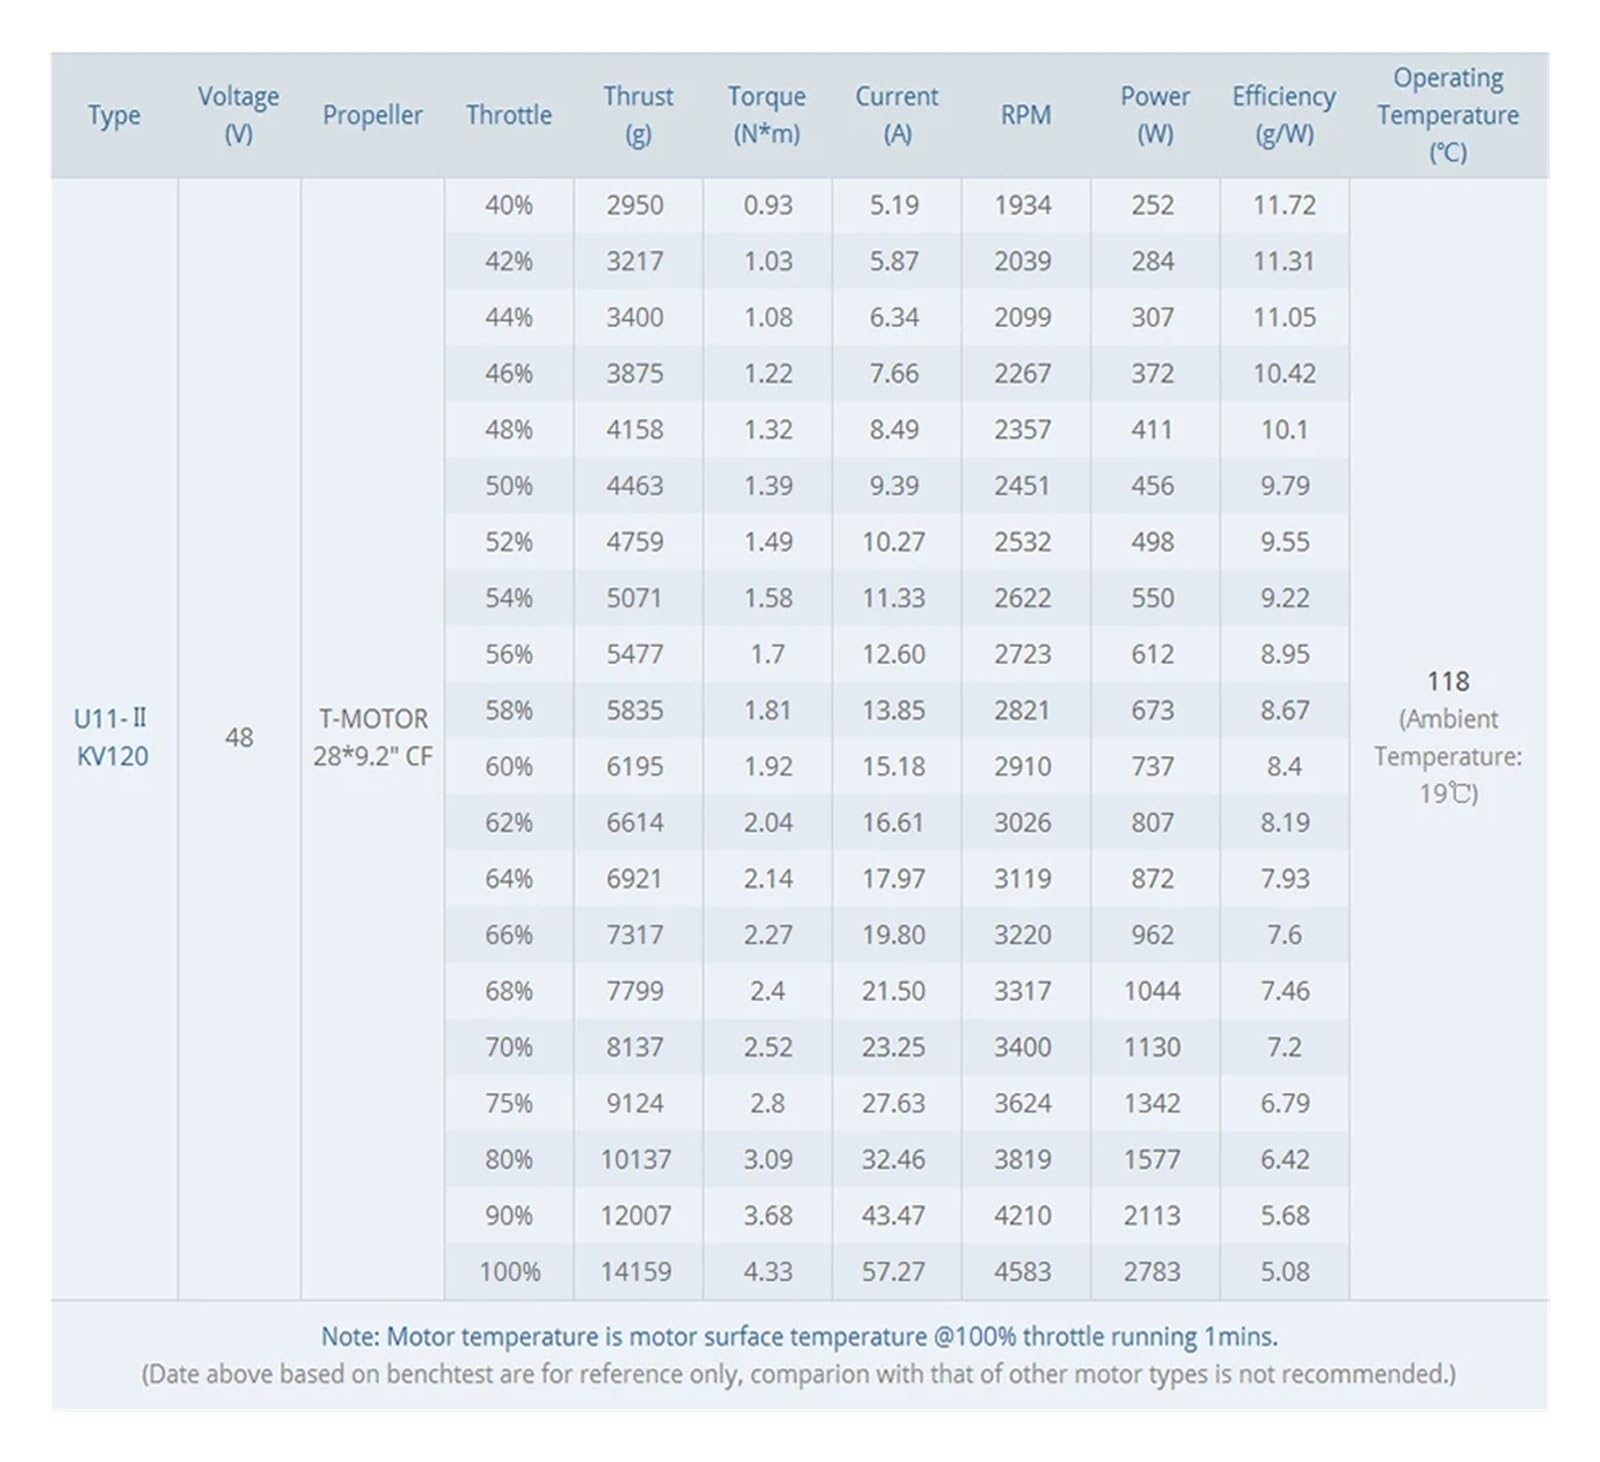The image size is (1600, 1462).
Task: Click the 14159 thrust value
Action: pos(636,1272)
